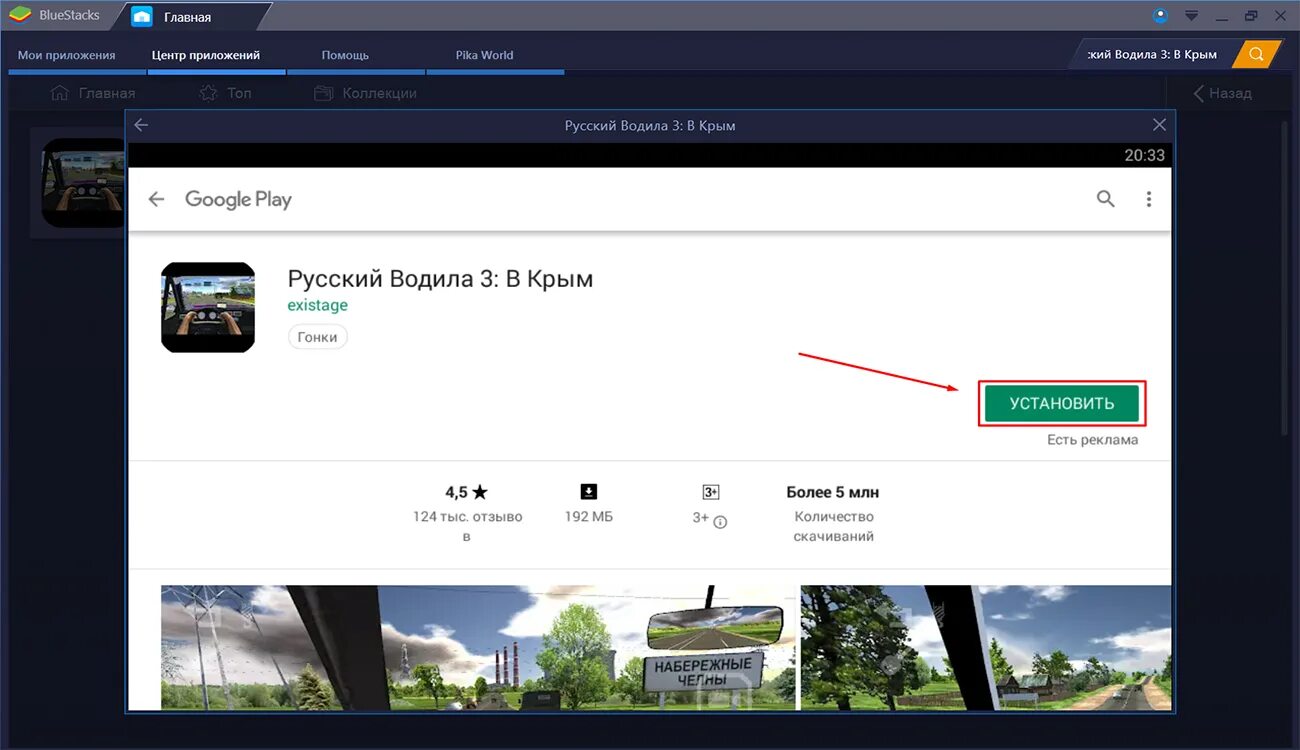Click the 20:33 clock in status bar
The image size is (1300, 750).
click(x=1144, y=155)
